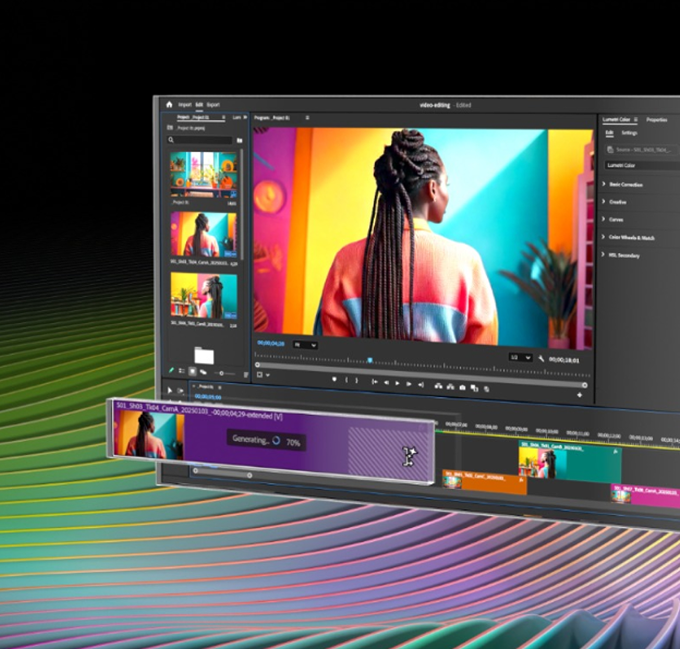This screenshot has width=680, height=649.
Task: Add Marker in Program monitor
Action: pyautogui.click(x=334, y=380)
